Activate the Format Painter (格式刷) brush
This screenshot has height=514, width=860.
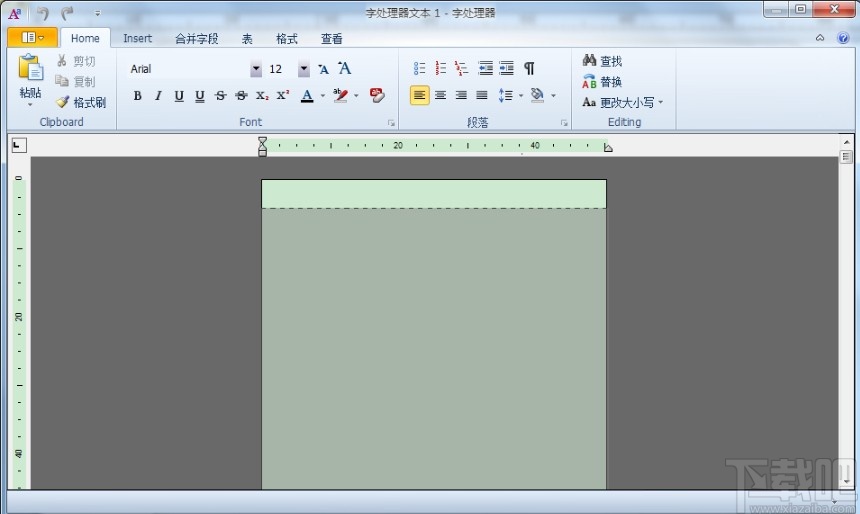[x=81, y=102]
